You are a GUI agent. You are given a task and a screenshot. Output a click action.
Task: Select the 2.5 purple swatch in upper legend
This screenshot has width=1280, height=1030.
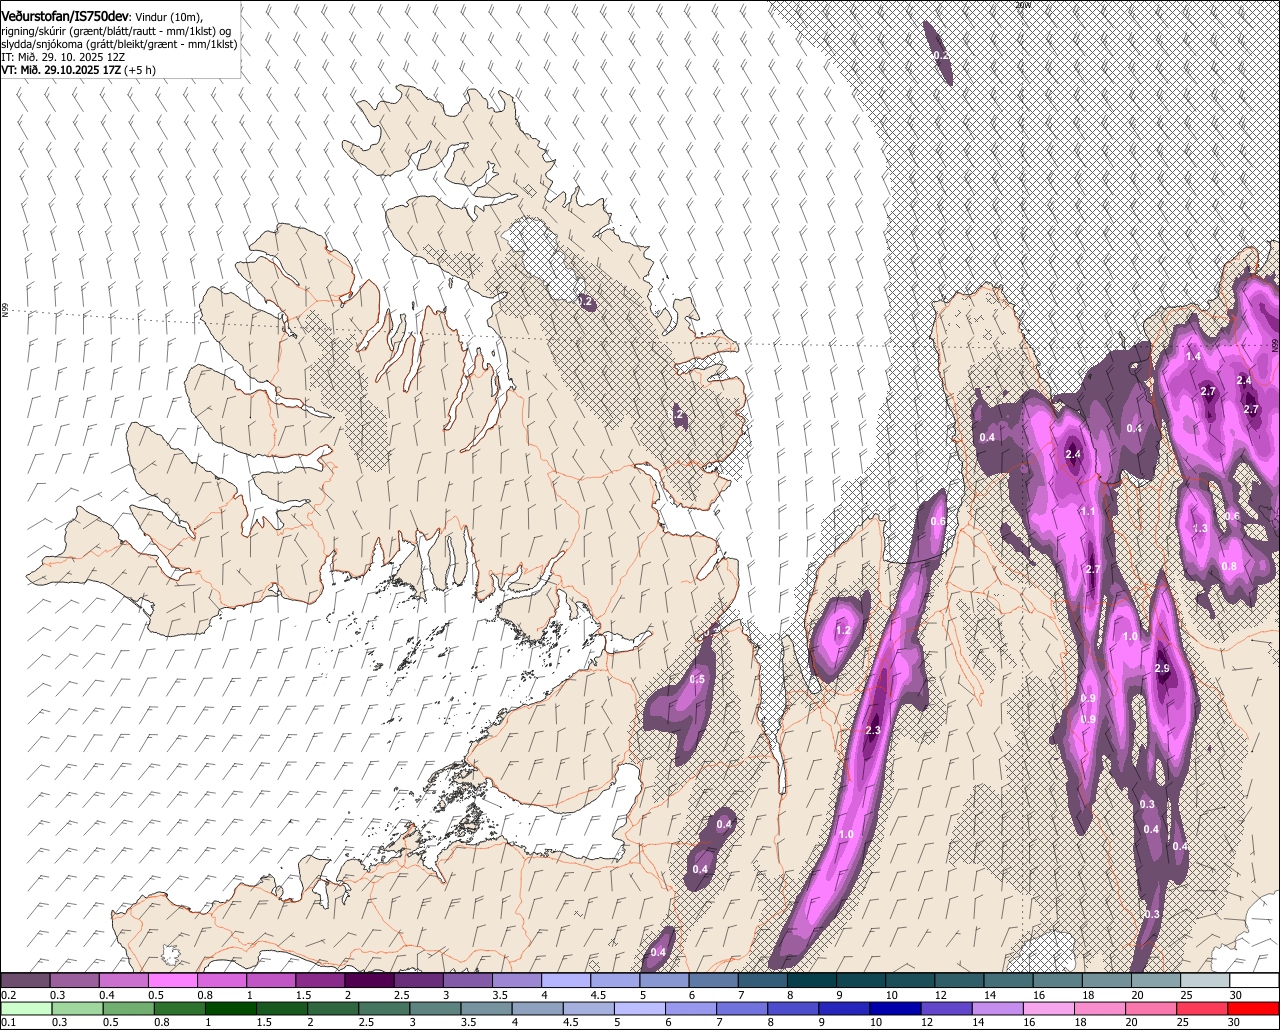[x=418, y=981]
